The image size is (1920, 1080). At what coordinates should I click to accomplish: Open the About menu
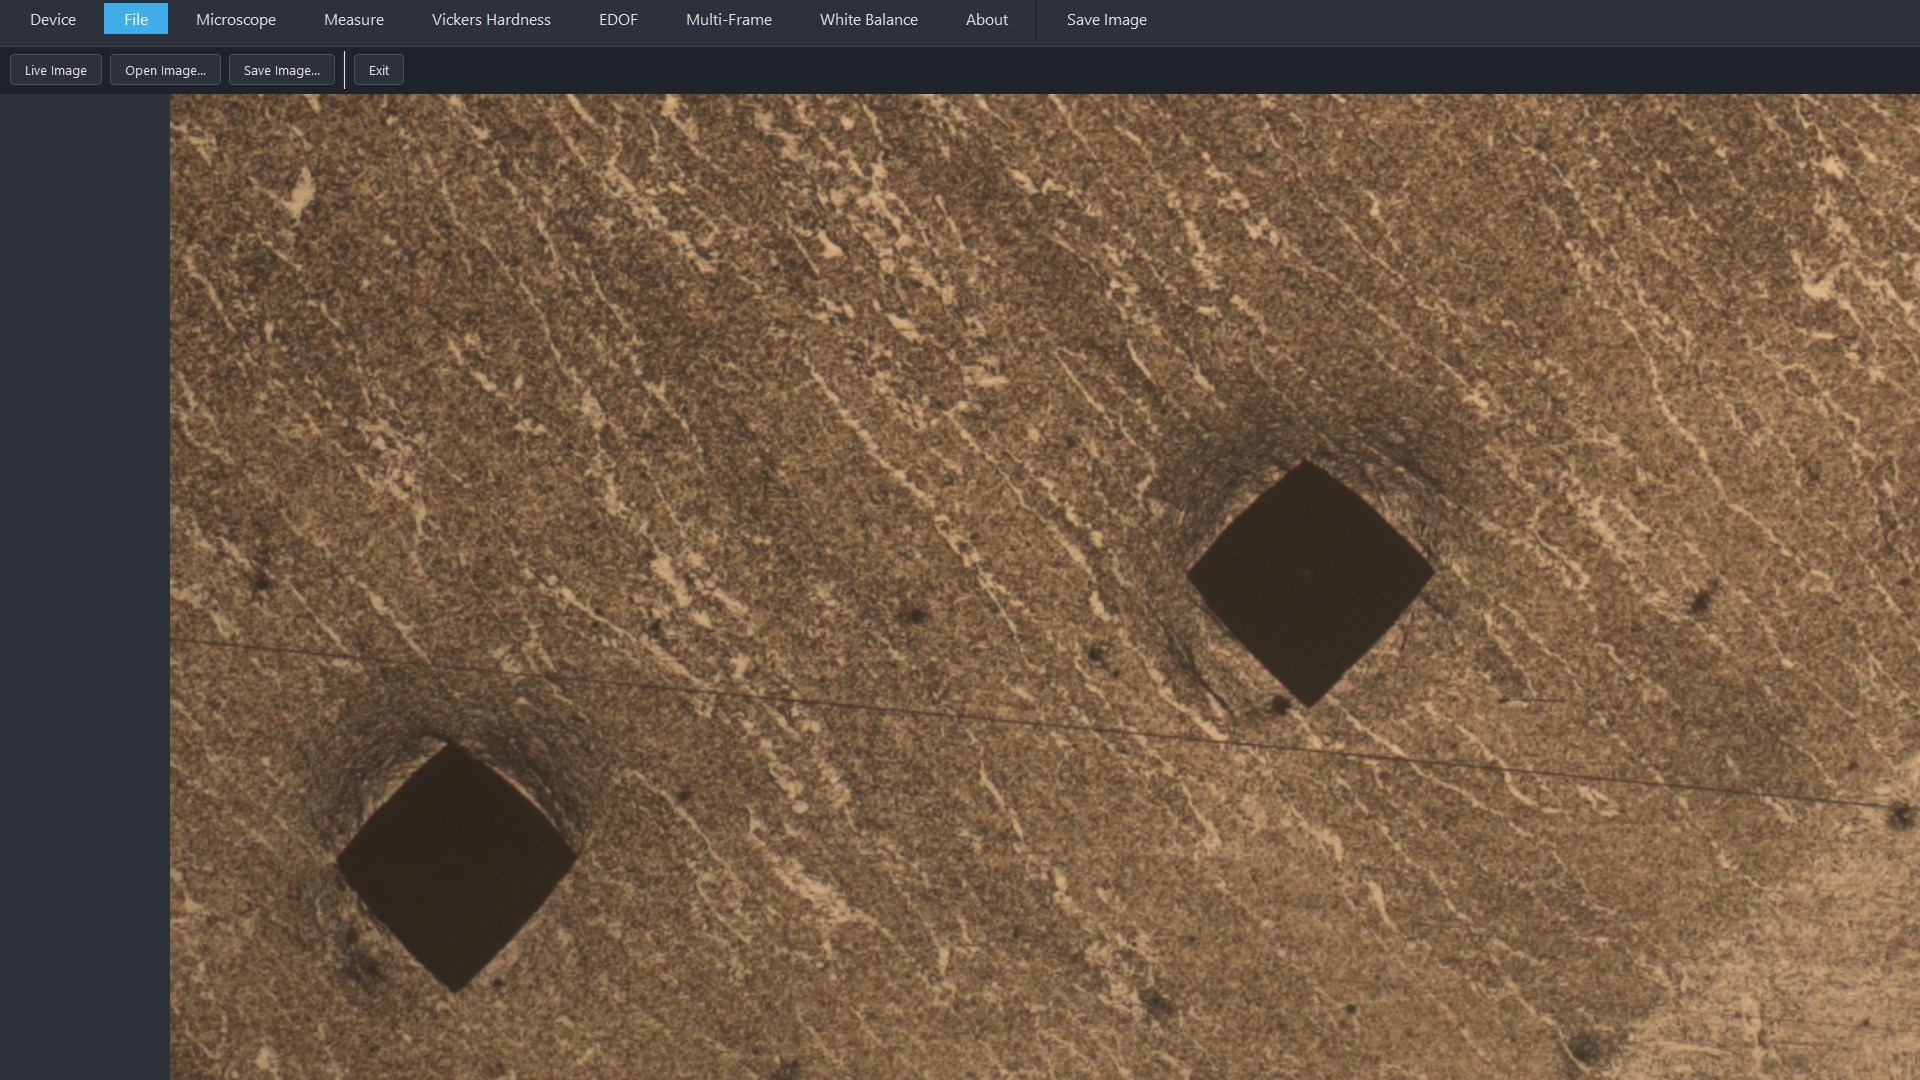tap(987, 19)
